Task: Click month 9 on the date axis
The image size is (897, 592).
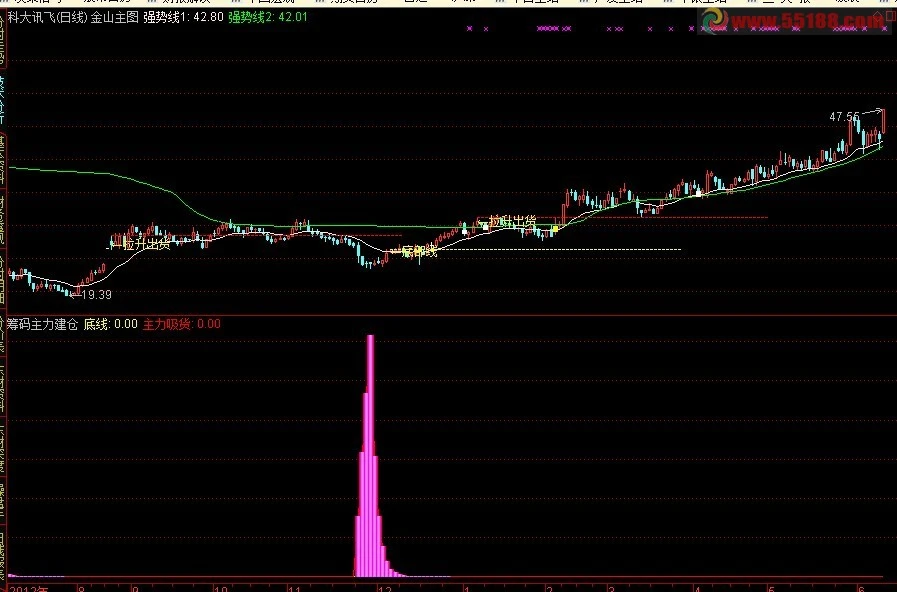Action: click(136, 587)
